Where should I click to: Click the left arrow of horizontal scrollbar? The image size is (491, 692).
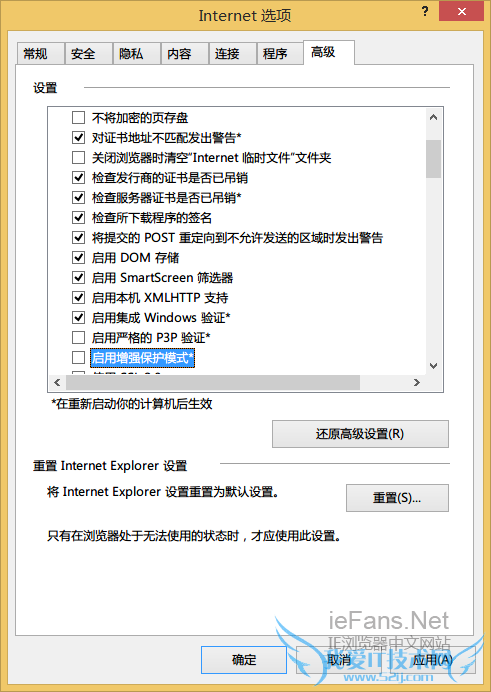(x=57, y=382)
